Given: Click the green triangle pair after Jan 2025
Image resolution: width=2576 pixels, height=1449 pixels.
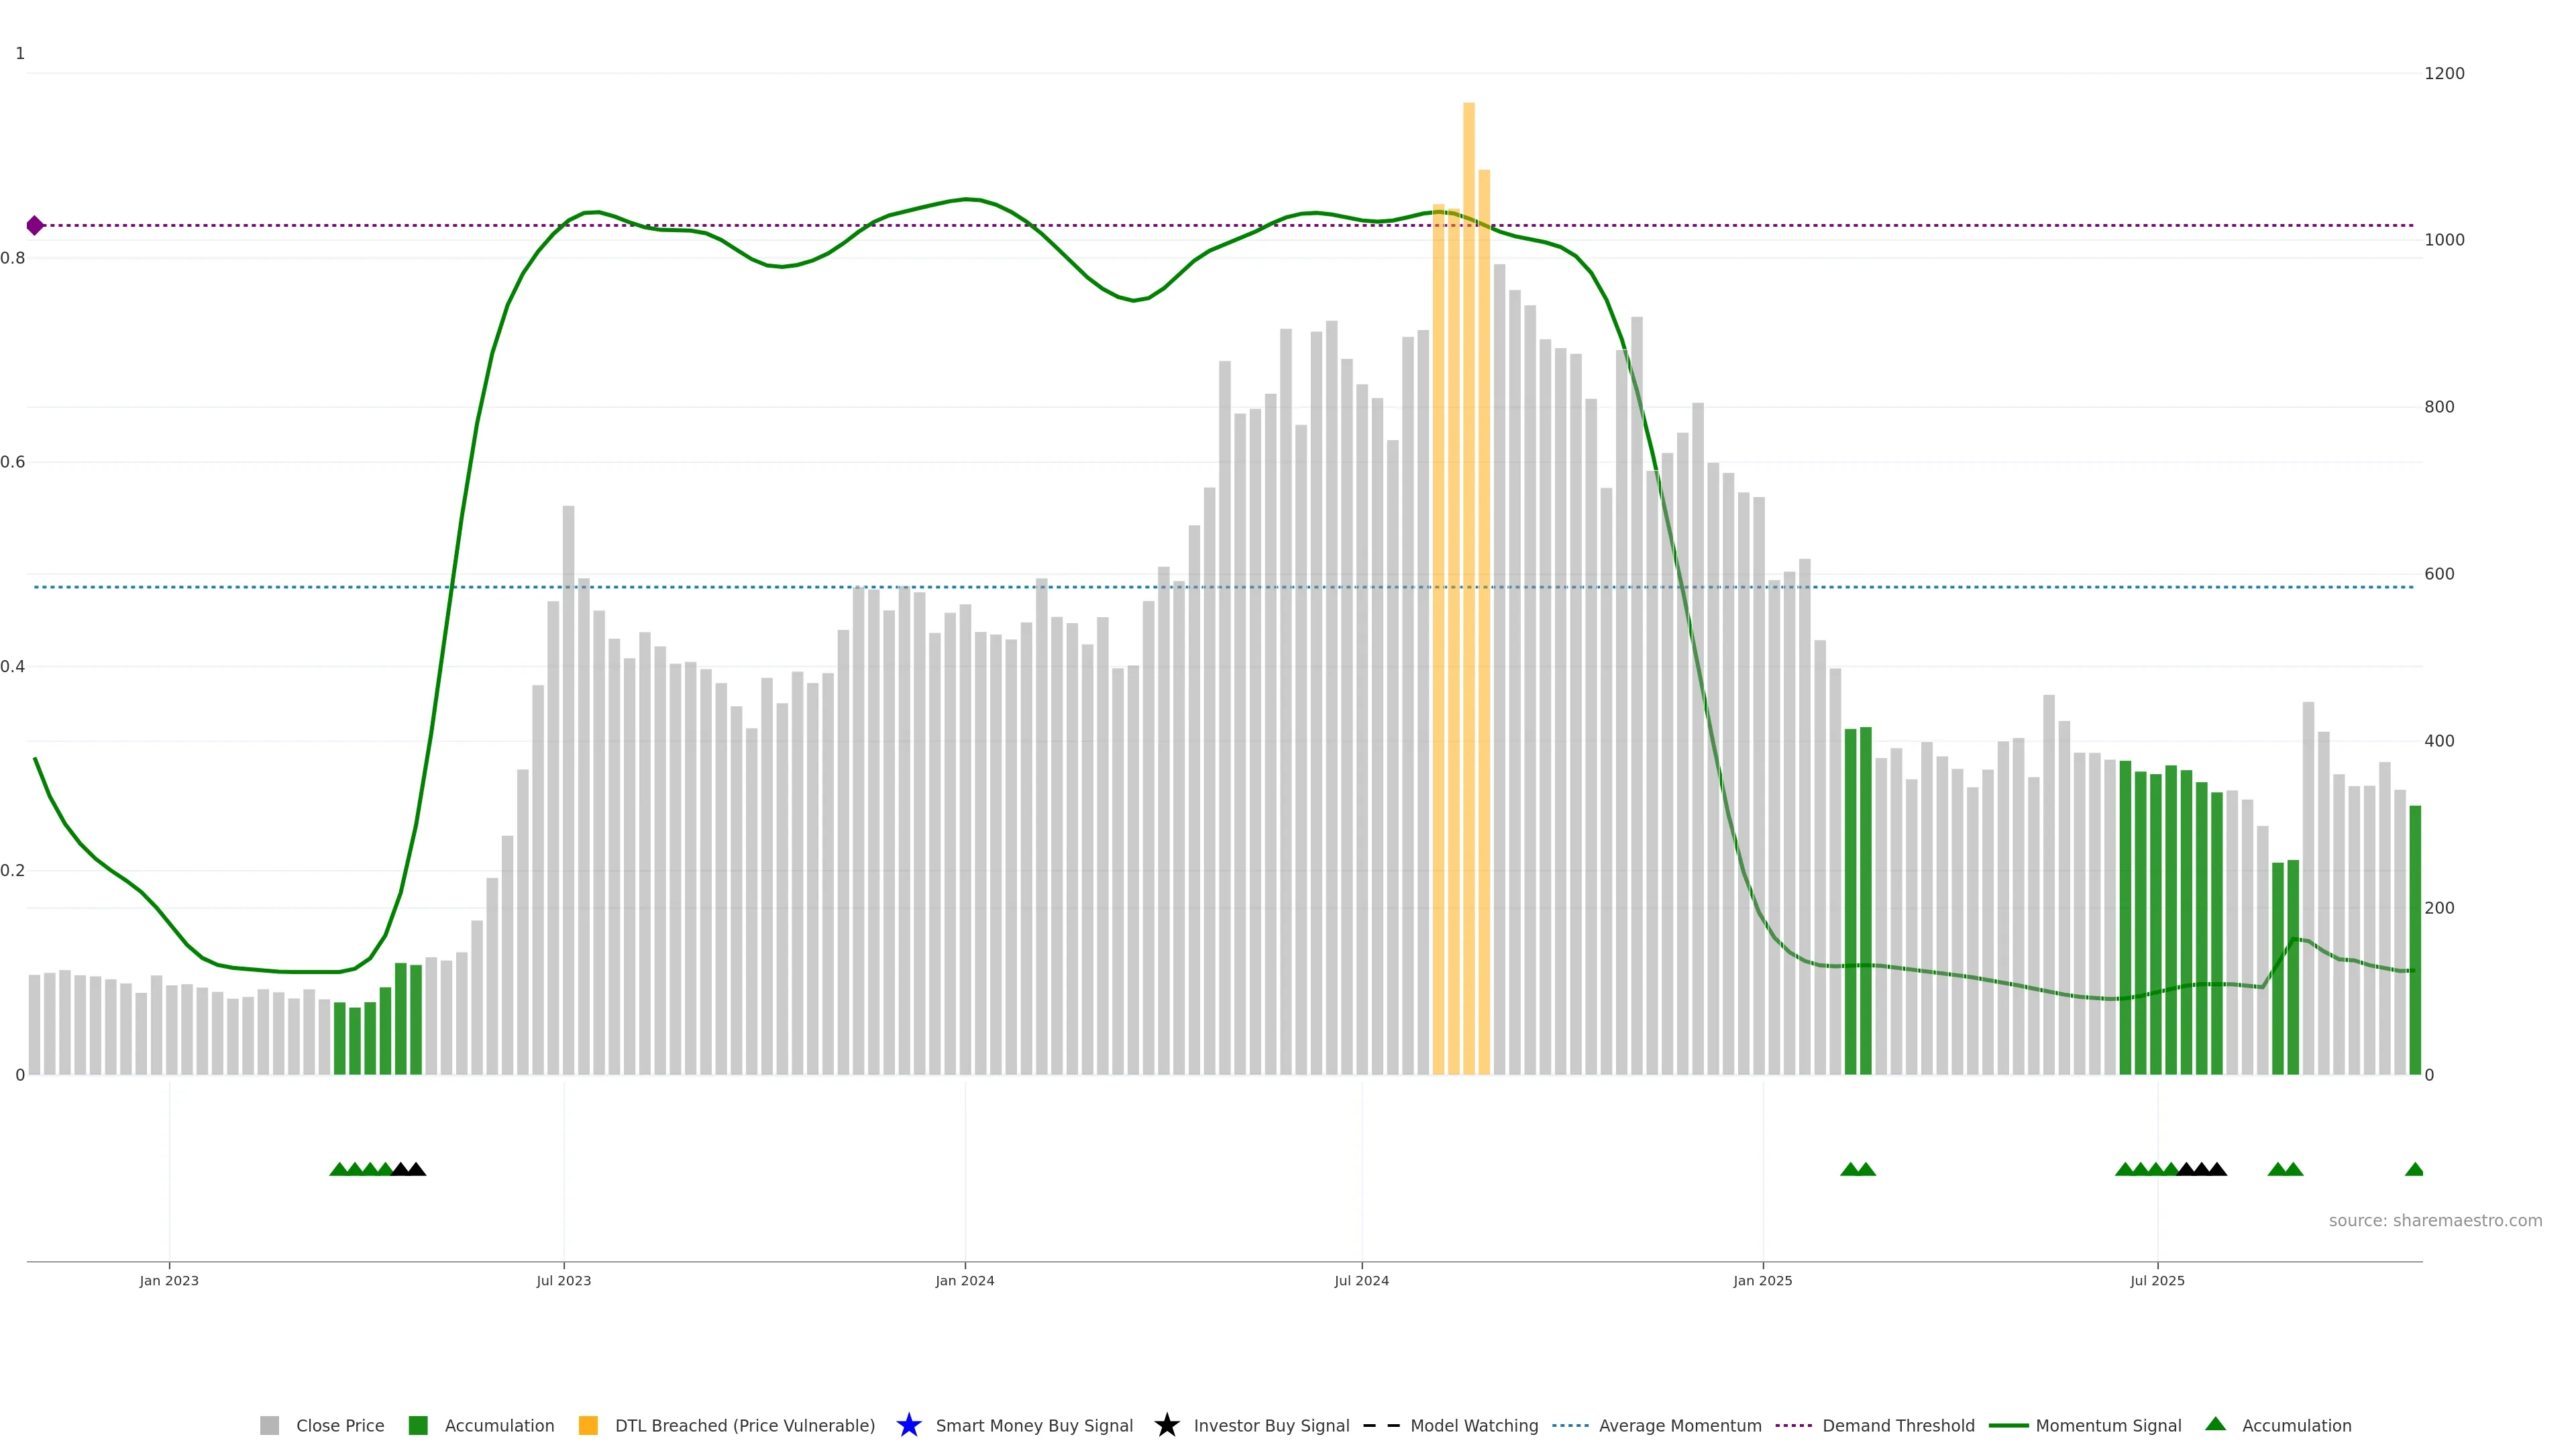Looking at the screenshot, I should click(1857, 1169).
